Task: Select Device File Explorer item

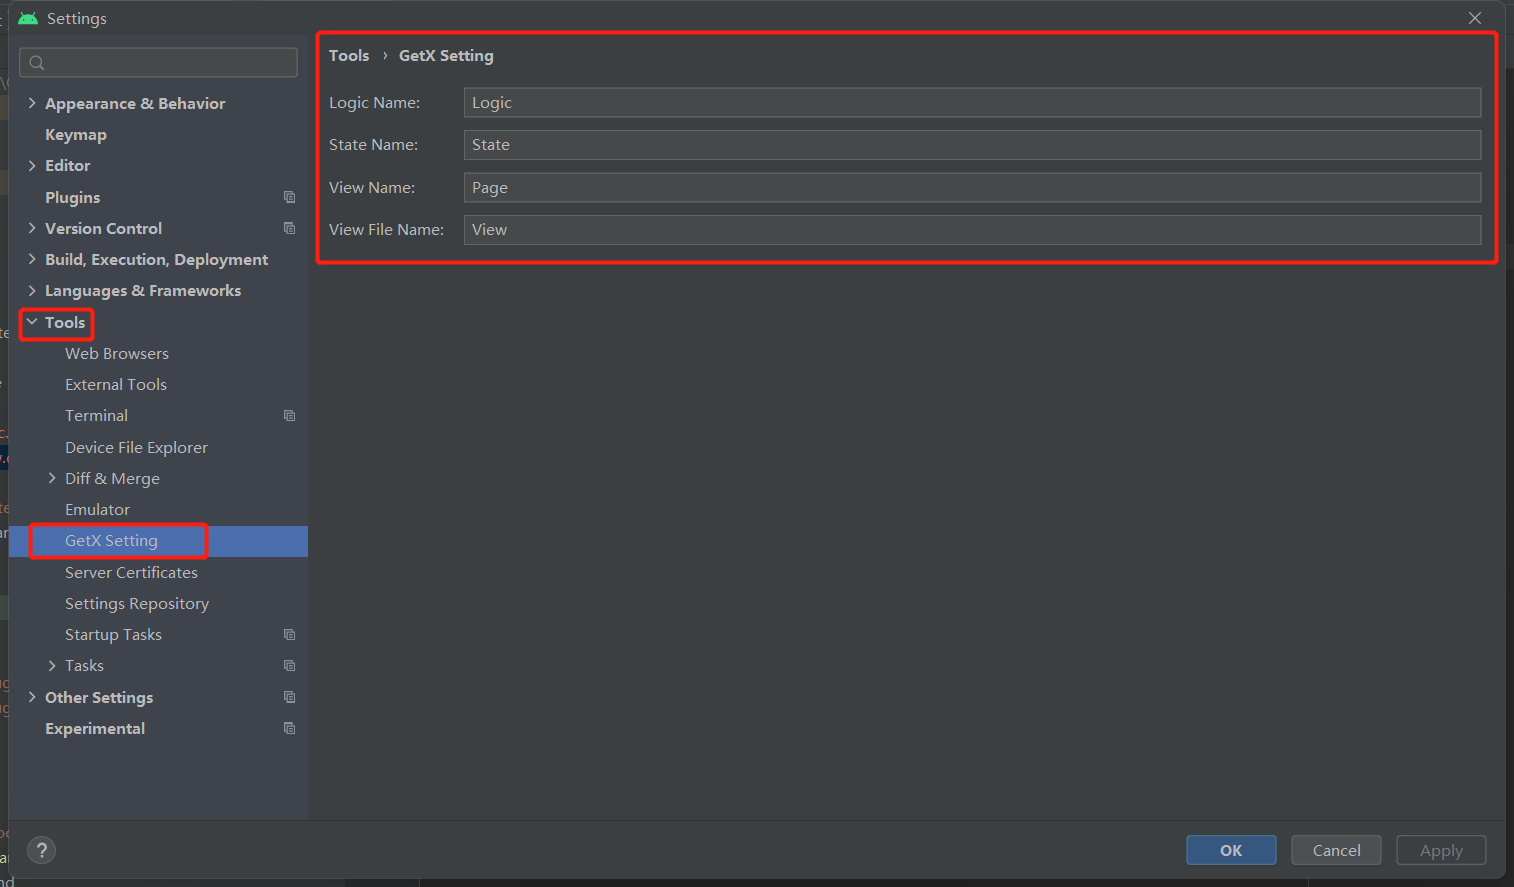Action: click(136, 447)
